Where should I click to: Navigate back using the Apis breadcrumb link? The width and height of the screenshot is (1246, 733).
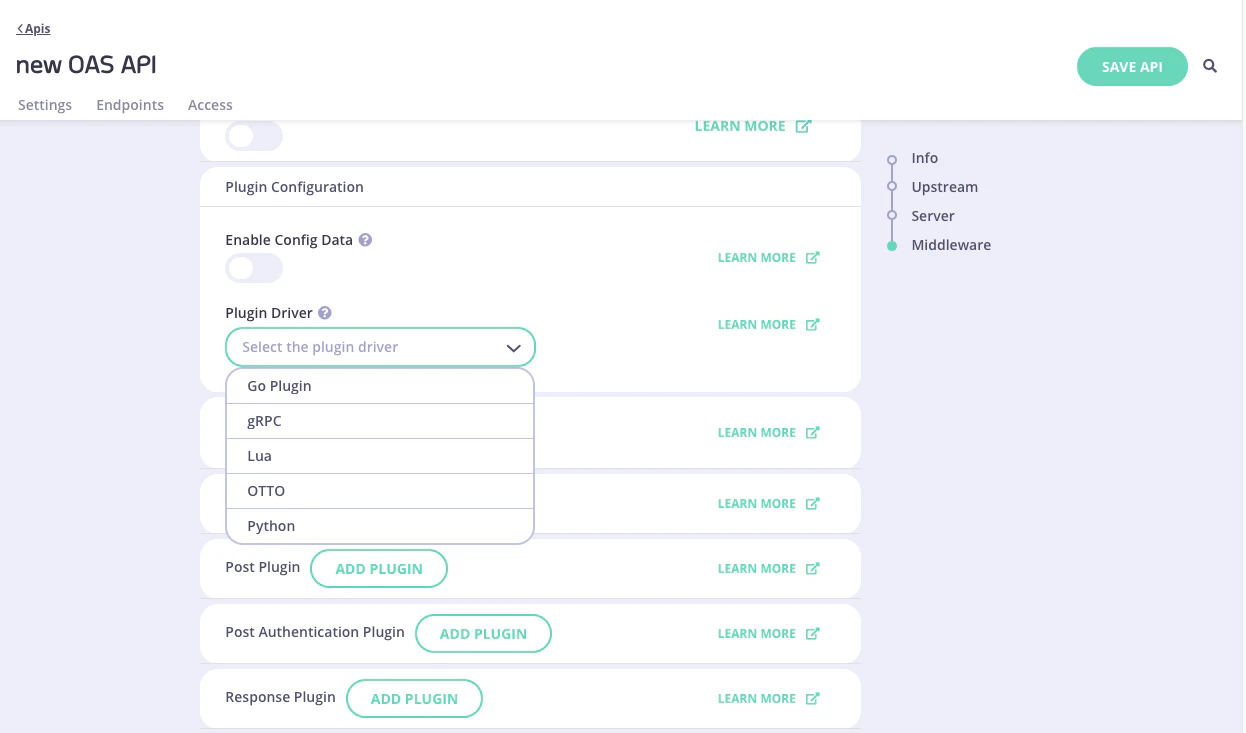[33, 28]
